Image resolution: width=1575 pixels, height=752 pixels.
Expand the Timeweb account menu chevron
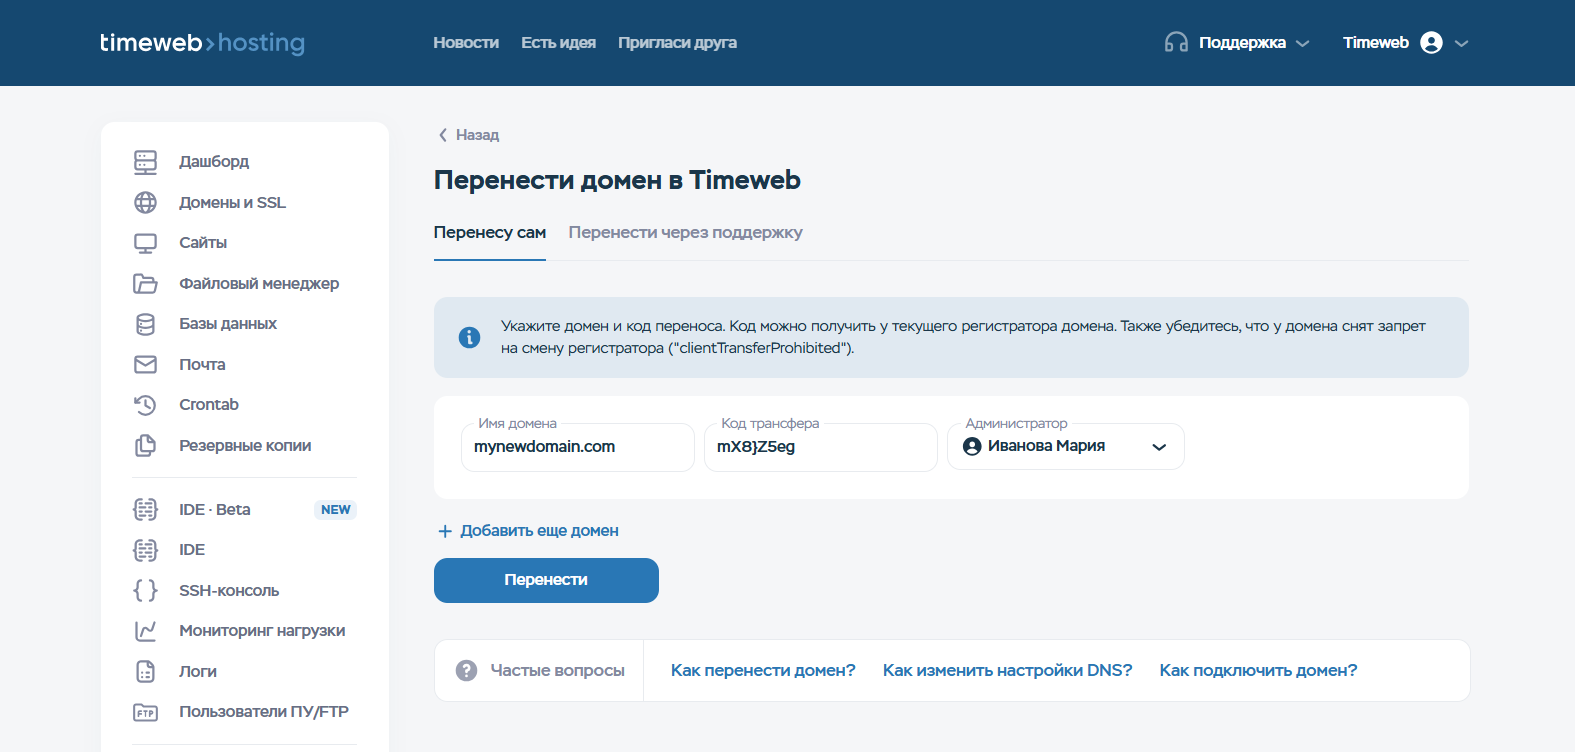[x=1461, y=44]
